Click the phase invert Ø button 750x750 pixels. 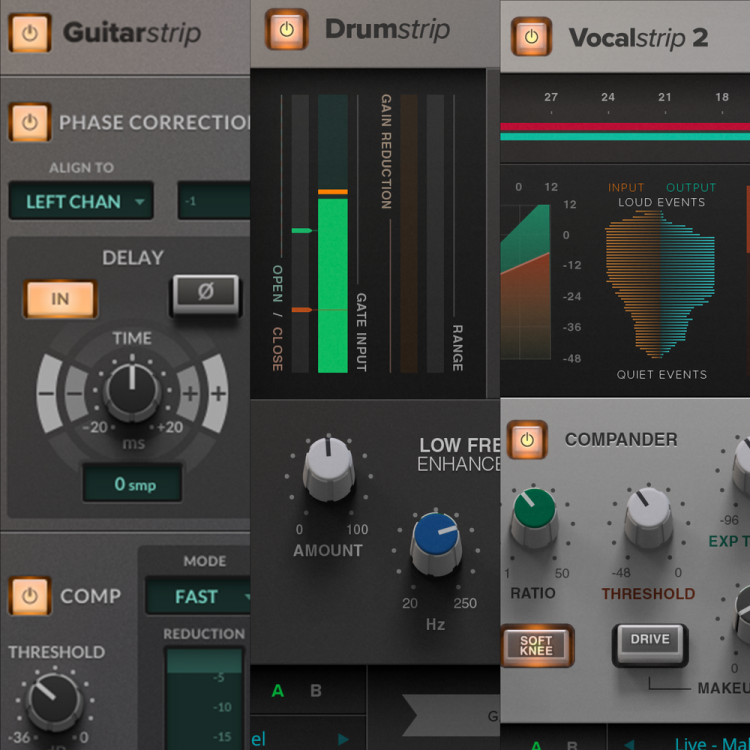pos(206,293)
